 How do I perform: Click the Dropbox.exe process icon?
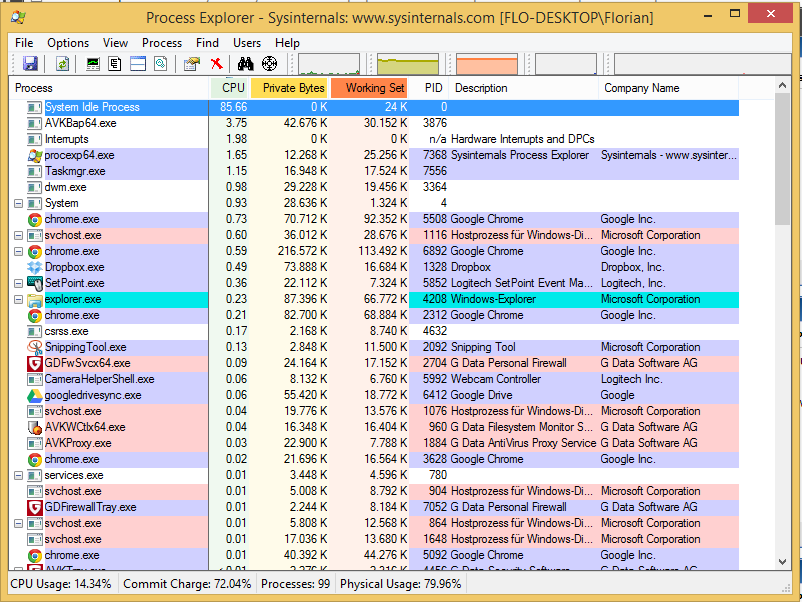pos(35,267)
